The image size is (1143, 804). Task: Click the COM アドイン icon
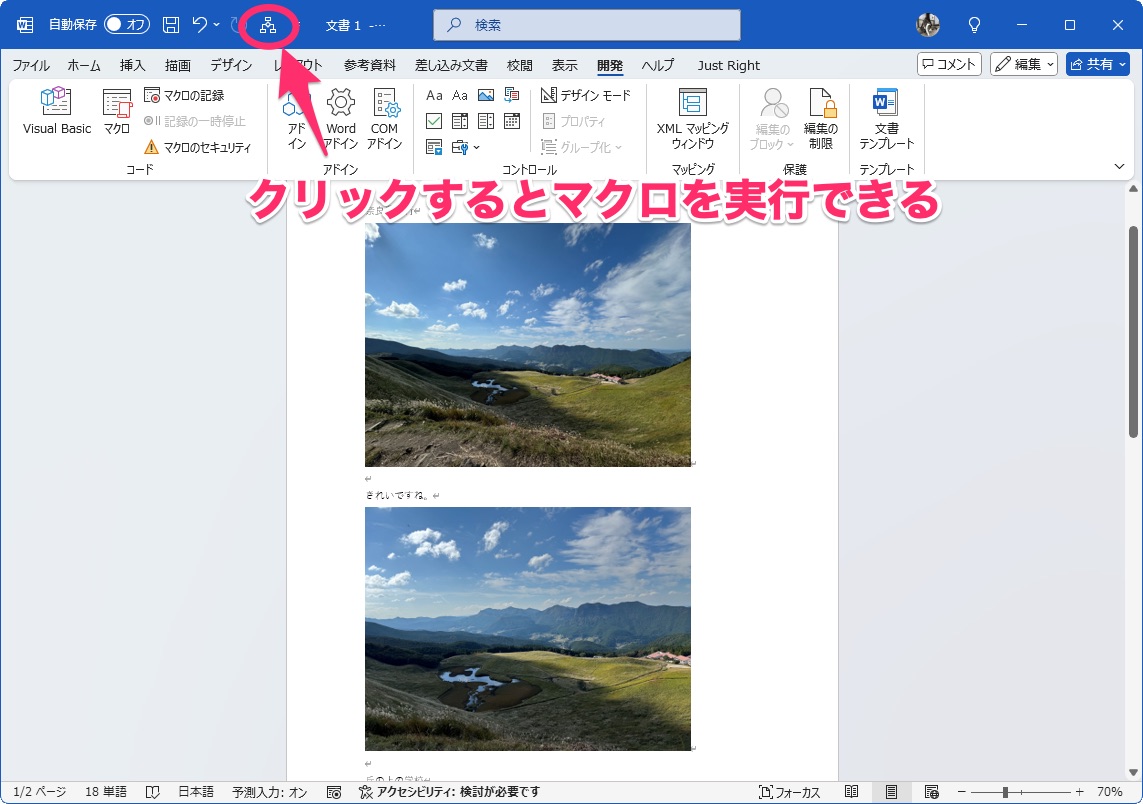(384, 113)
